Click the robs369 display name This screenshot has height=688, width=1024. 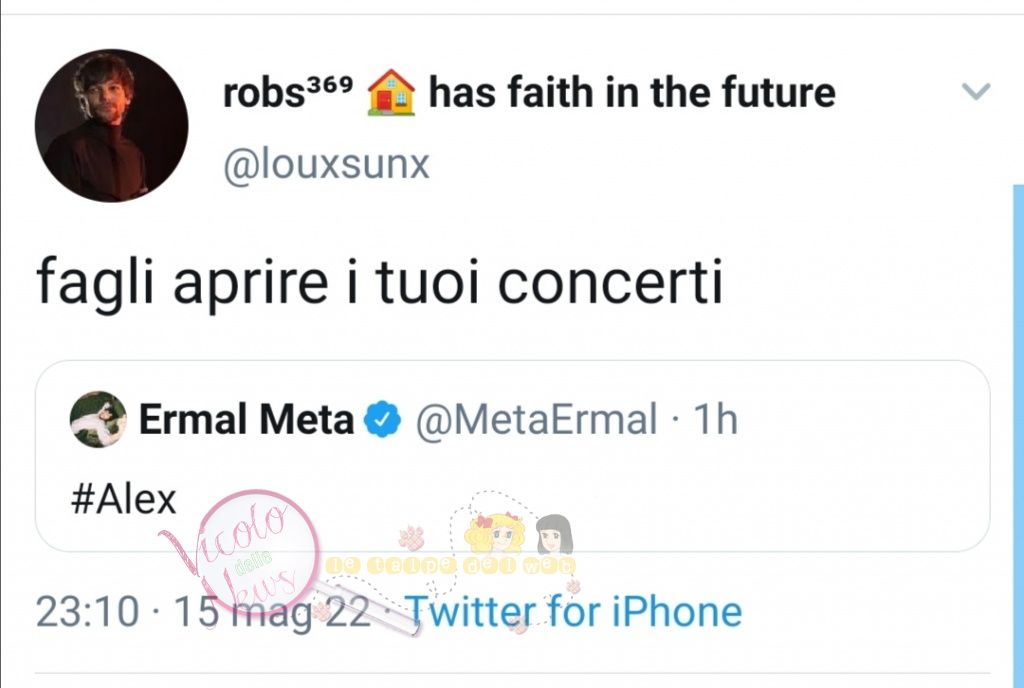click(288, 92)
